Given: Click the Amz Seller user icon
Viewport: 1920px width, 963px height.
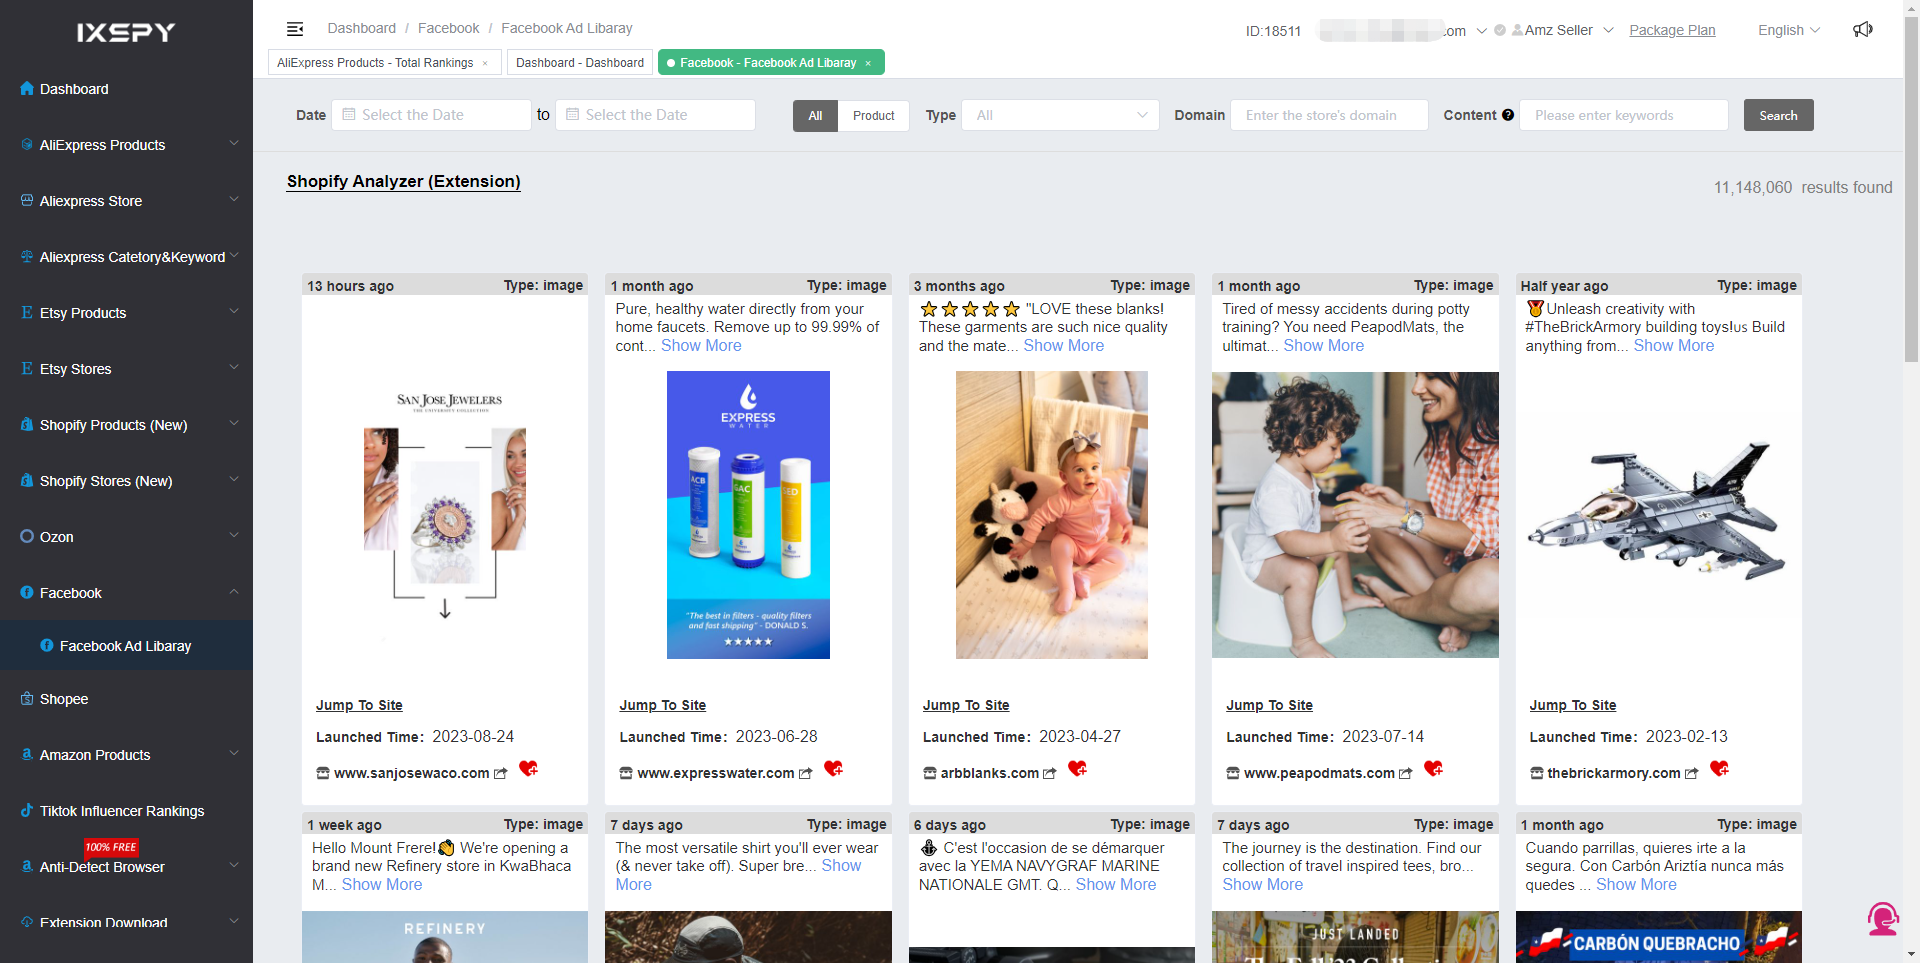Looking at the screenshot, I should coord(1517,30).
